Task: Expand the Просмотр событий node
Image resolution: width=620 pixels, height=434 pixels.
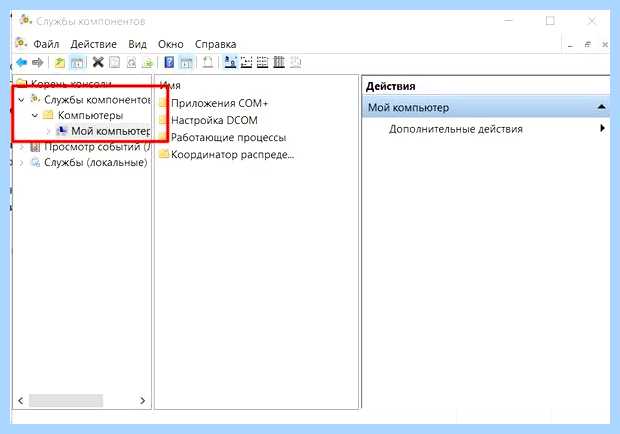Action: point(22,147)
